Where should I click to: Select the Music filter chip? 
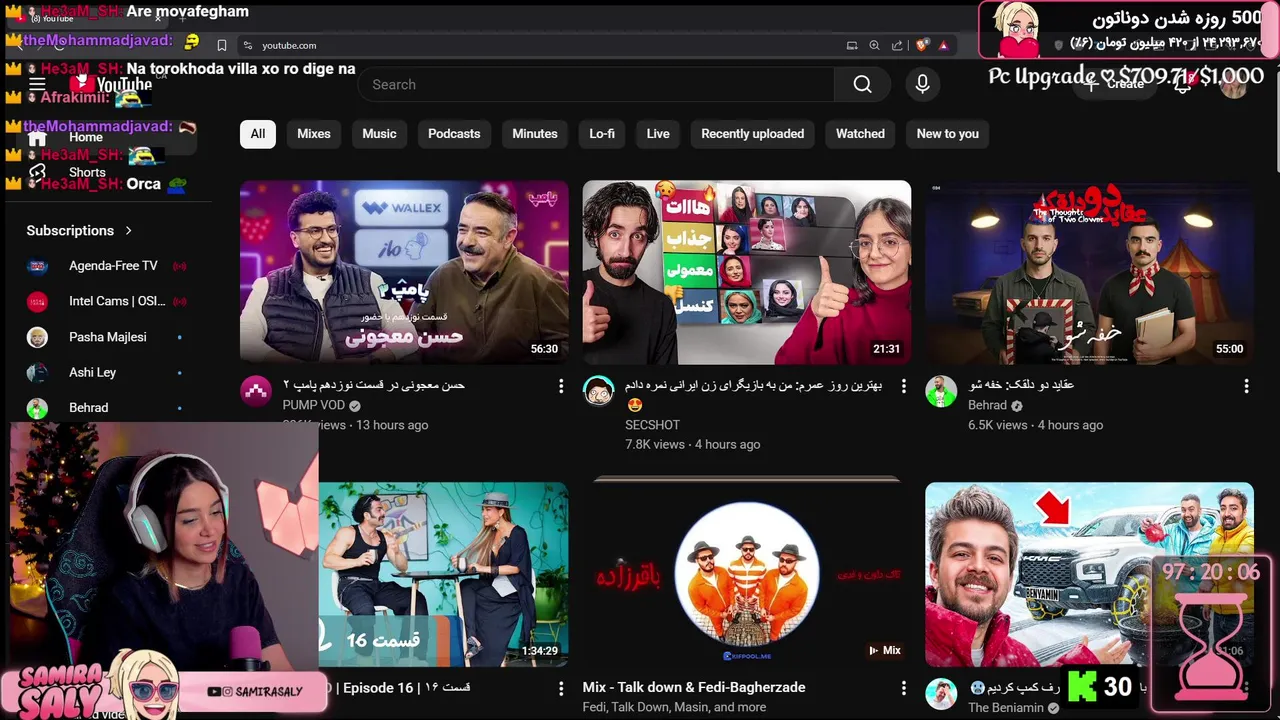(x=379, y=134)
